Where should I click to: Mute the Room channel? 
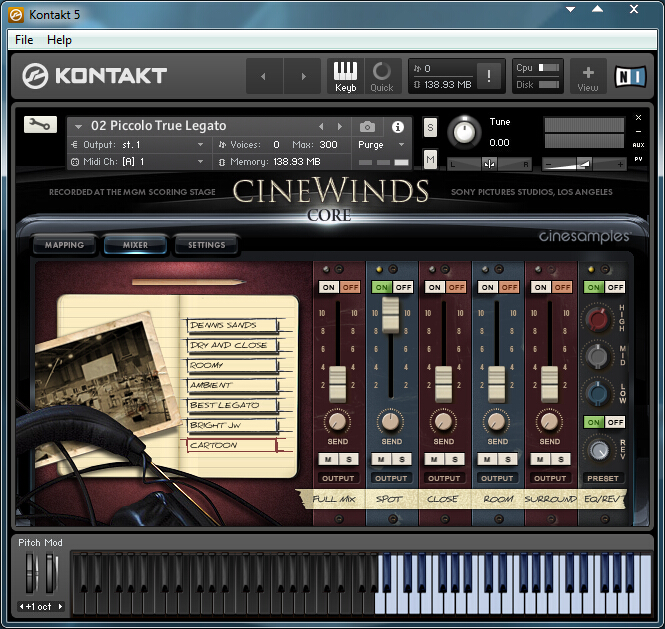click(487, 459)
